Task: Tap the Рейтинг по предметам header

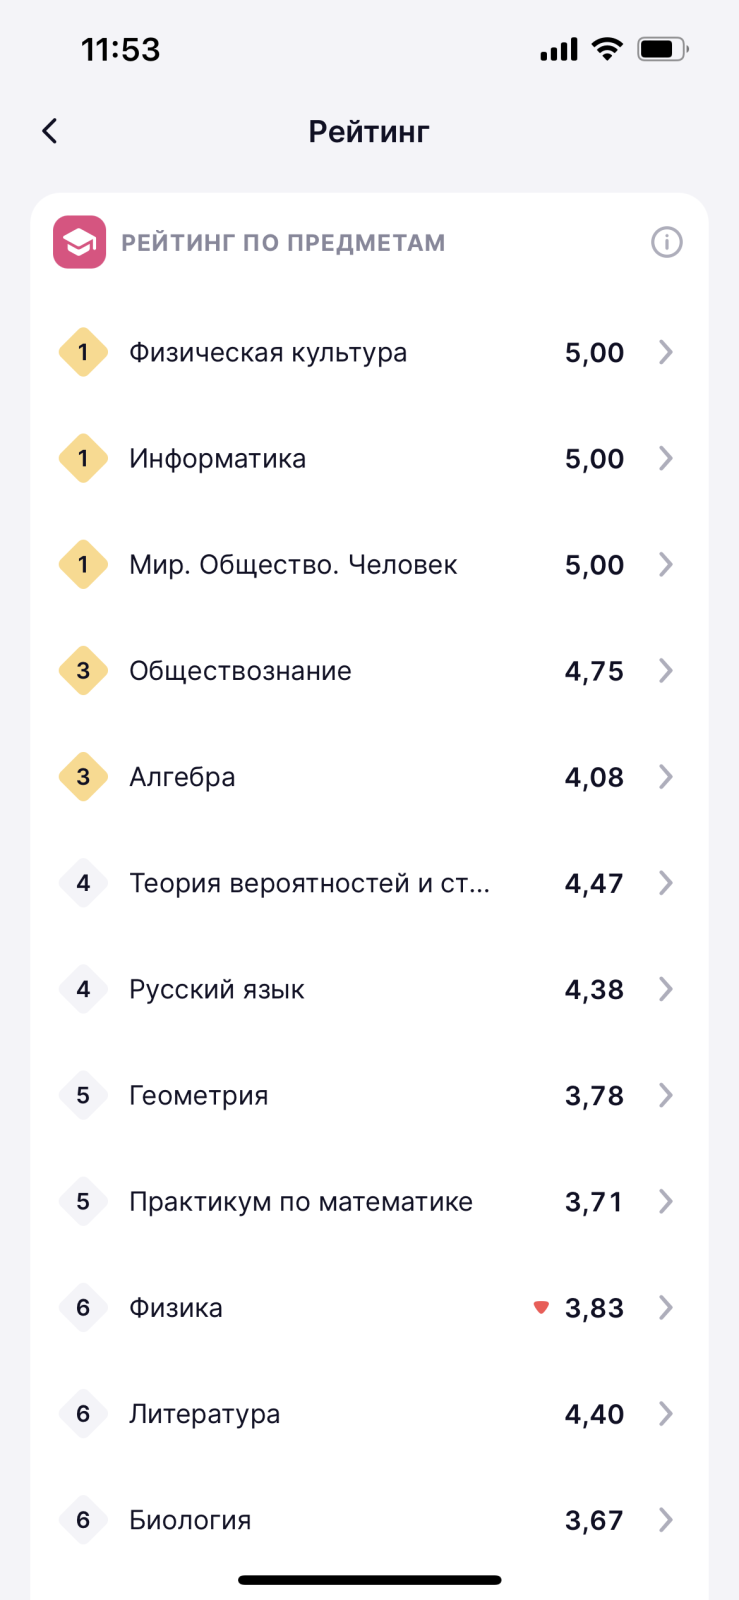Action: pos(283,243)
